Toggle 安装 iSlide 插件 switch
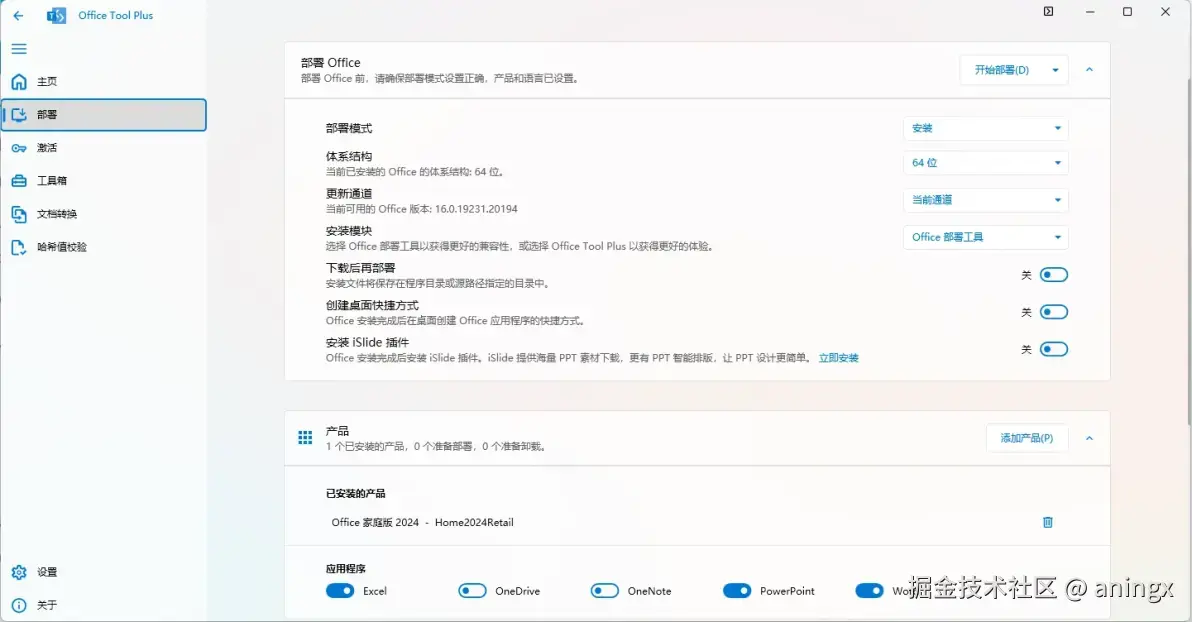The width and height of the screenshot is (1192, 622). point(1054,349)
